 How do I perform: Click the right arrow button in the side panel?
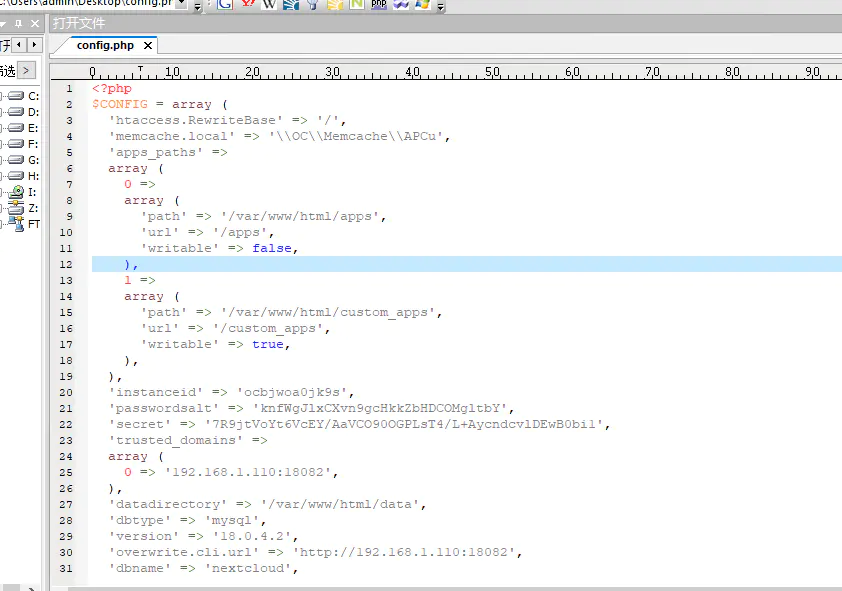[x=35, y=45]
